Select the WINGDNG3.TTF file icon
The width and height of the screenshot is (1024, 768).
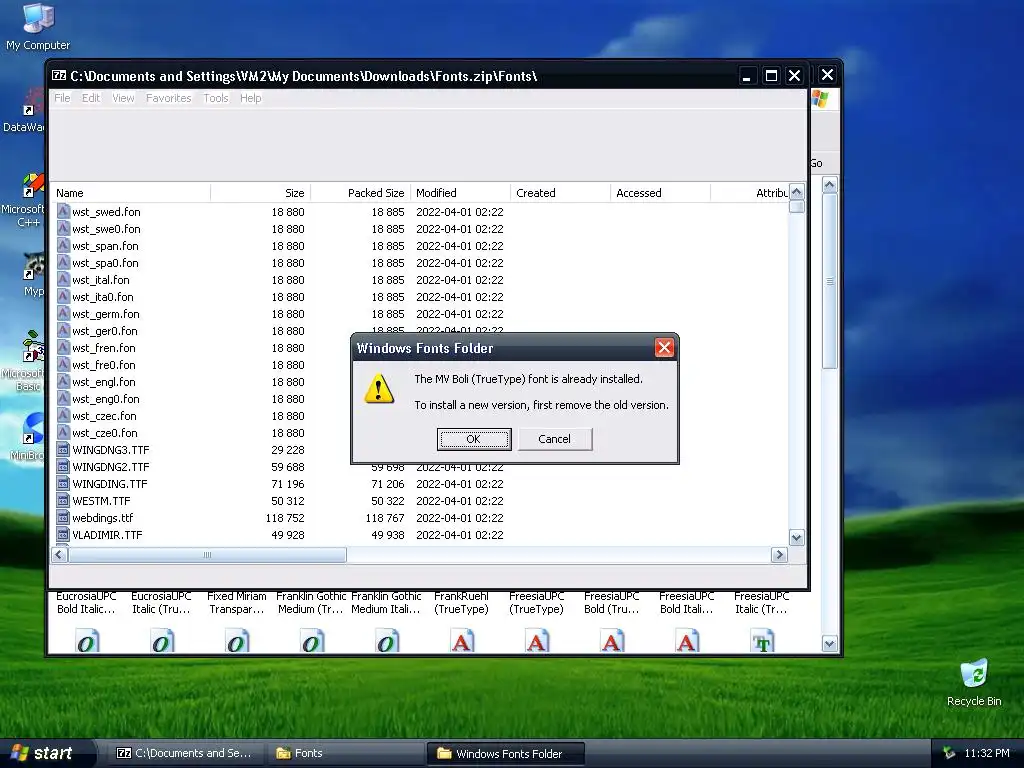63,449
